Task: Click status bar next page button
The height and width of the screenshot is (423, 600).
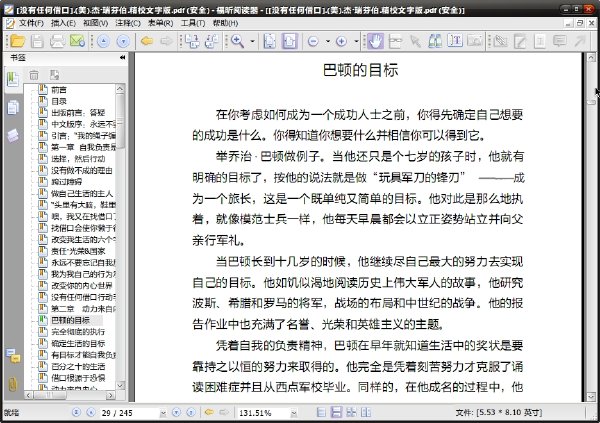Action: (176, 412)
